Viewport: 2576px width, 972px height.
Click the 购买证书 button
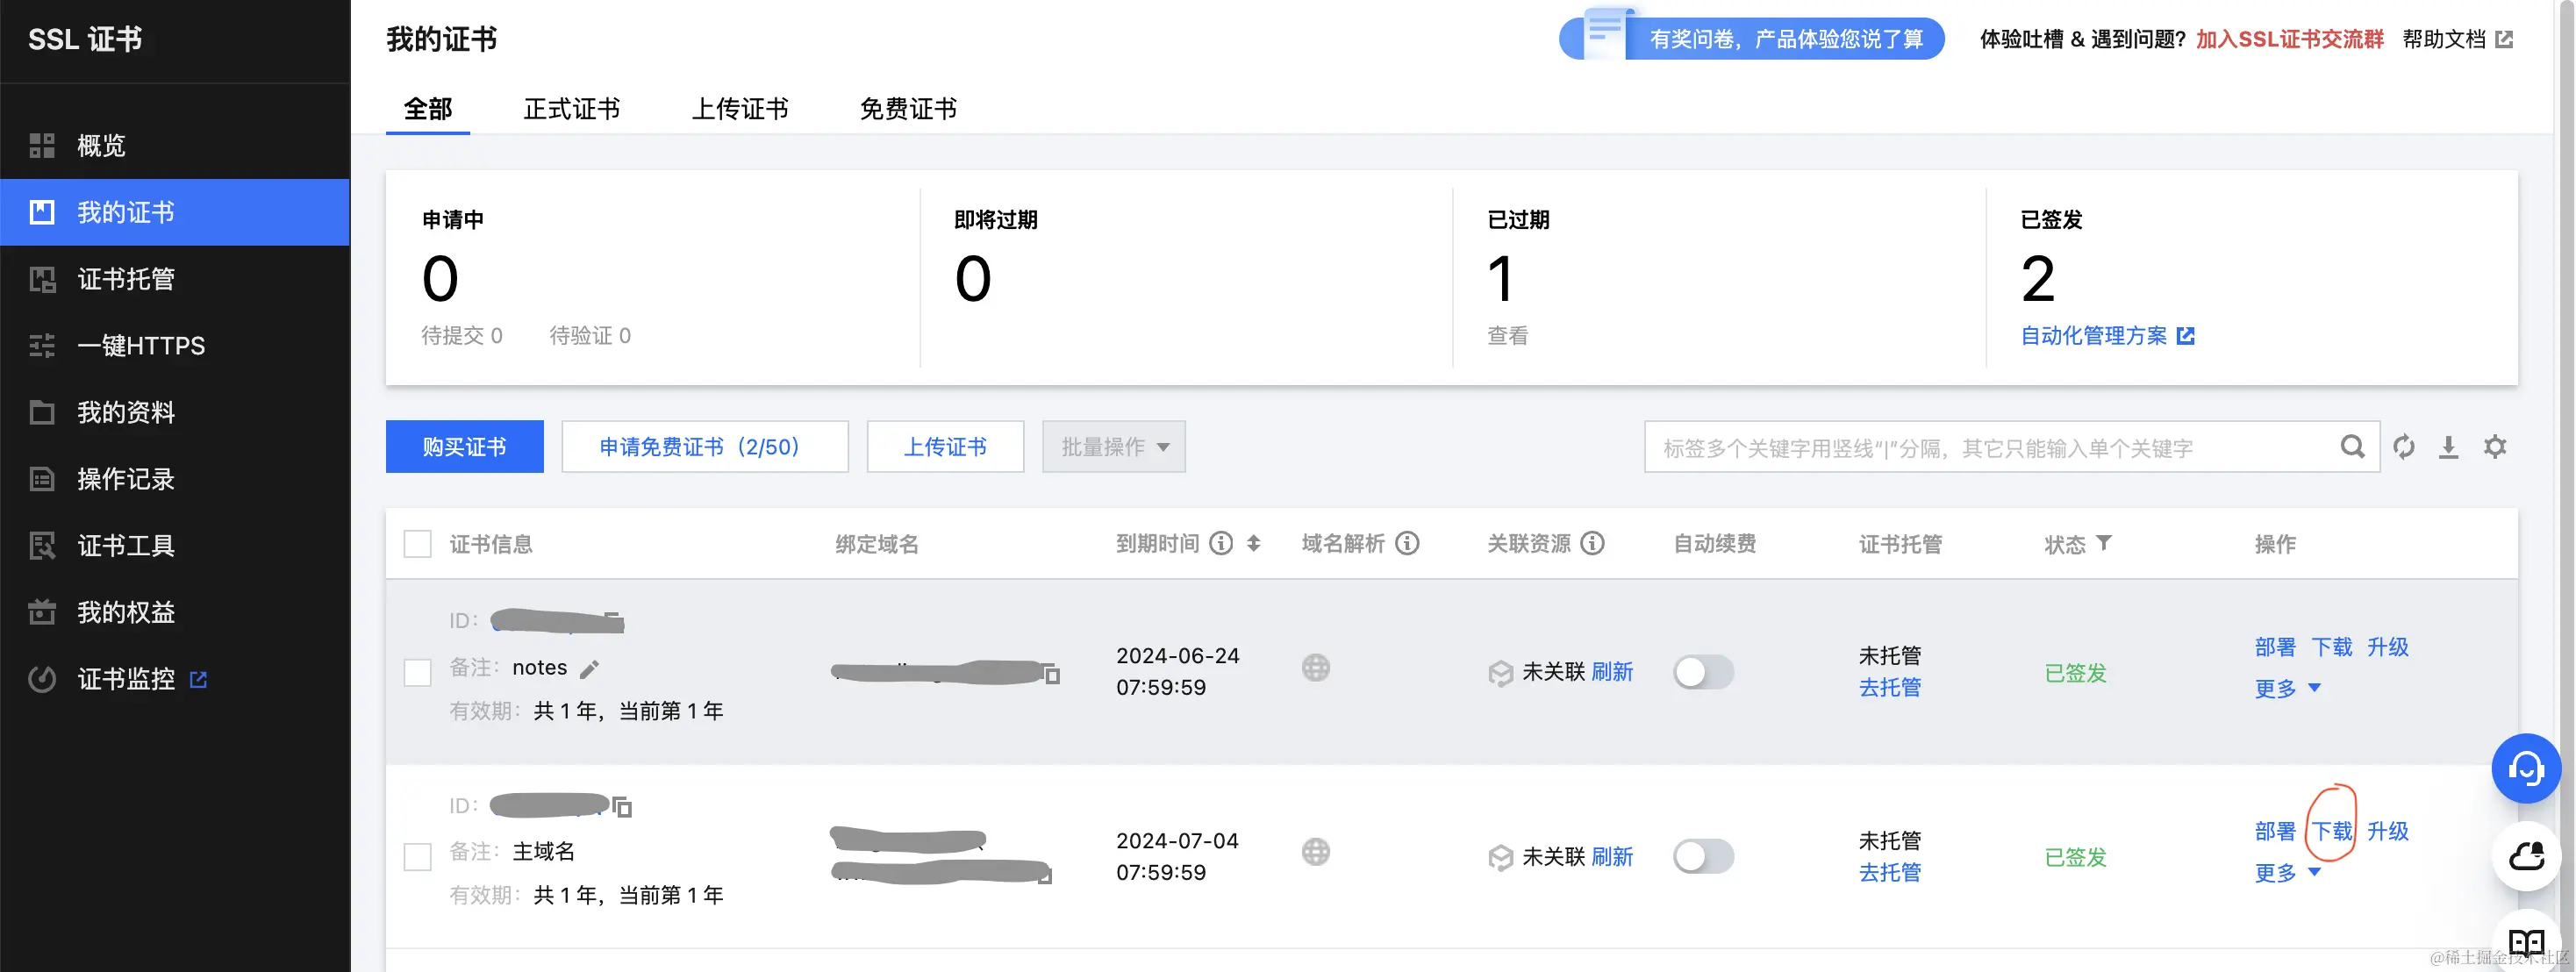tap(464, 447)
